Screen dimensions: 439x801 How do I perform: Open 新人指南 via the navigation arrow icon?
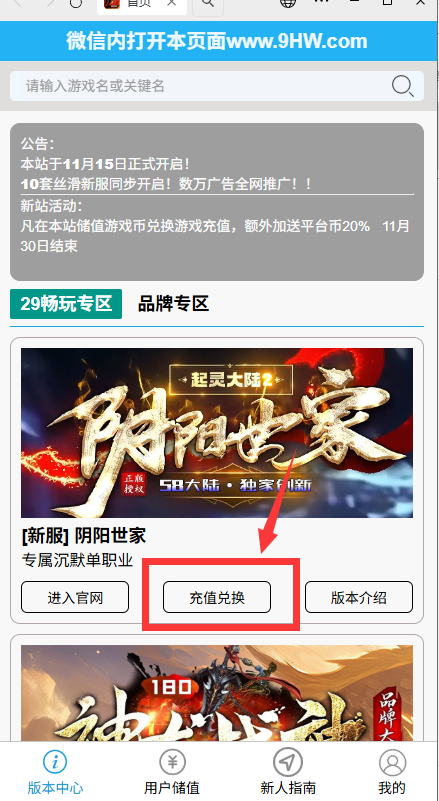[x=288, y=763]
